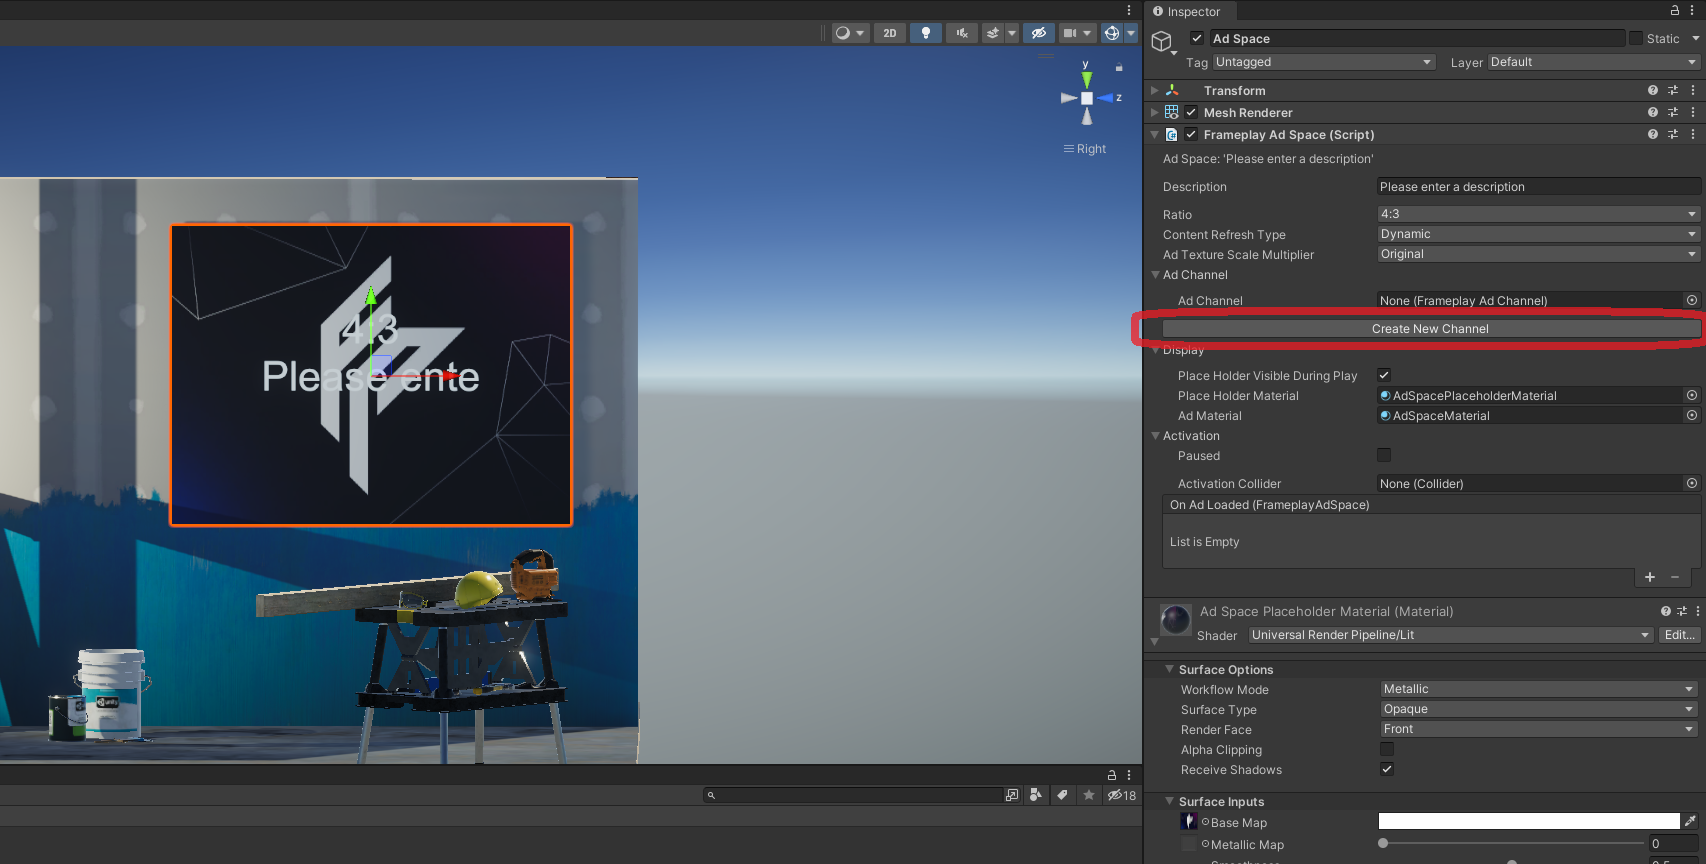Open scene view more options menu
This screenshot has width=1706, height=864.
[1129, 10]
